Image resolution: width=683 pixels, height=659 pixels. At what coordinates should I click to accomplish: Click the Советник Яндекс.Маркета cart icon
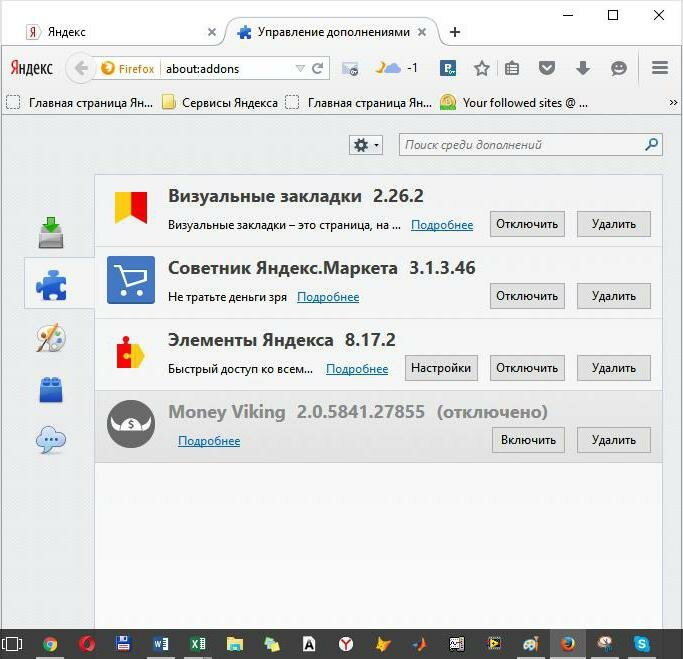click(131, 280)
